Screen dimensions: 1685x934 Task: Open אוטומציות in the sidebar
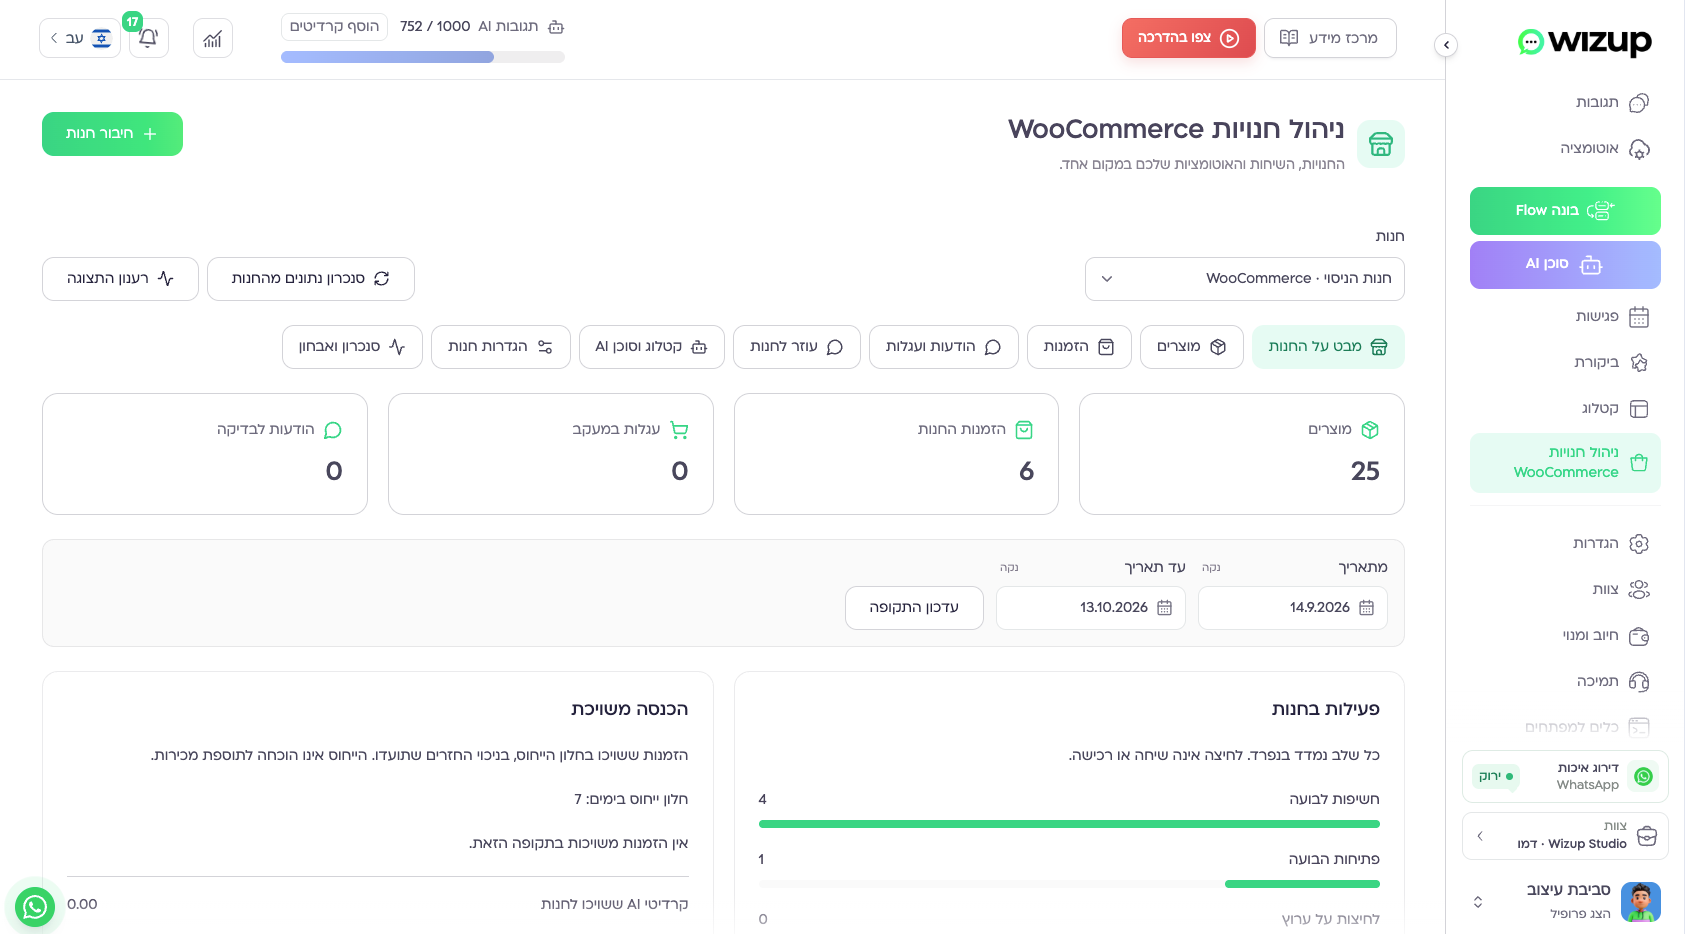tap(1565, 149)
